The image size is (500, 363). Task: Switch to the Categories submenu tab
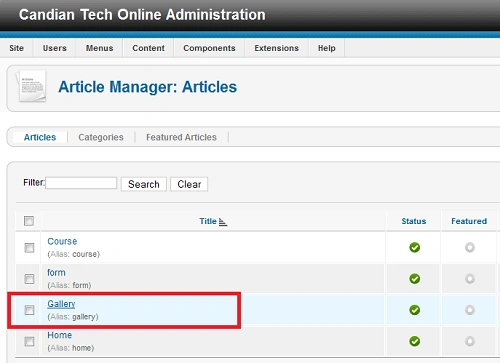(101, 137)
